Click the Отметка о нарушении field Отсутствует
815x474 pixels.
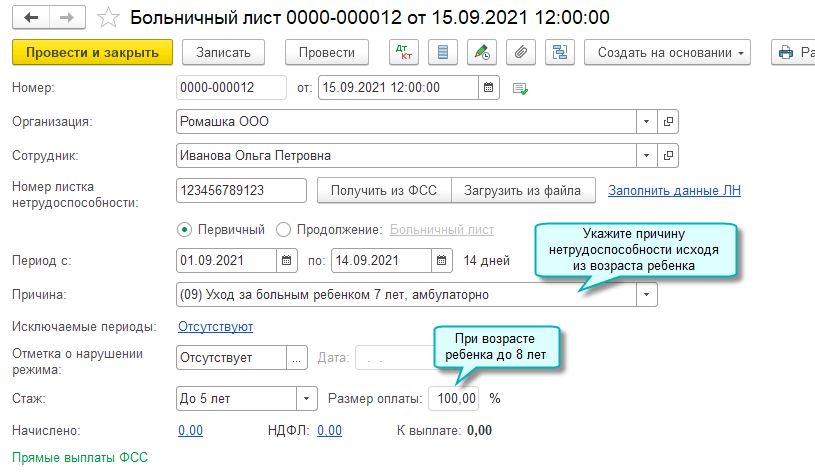click(232, 358)
